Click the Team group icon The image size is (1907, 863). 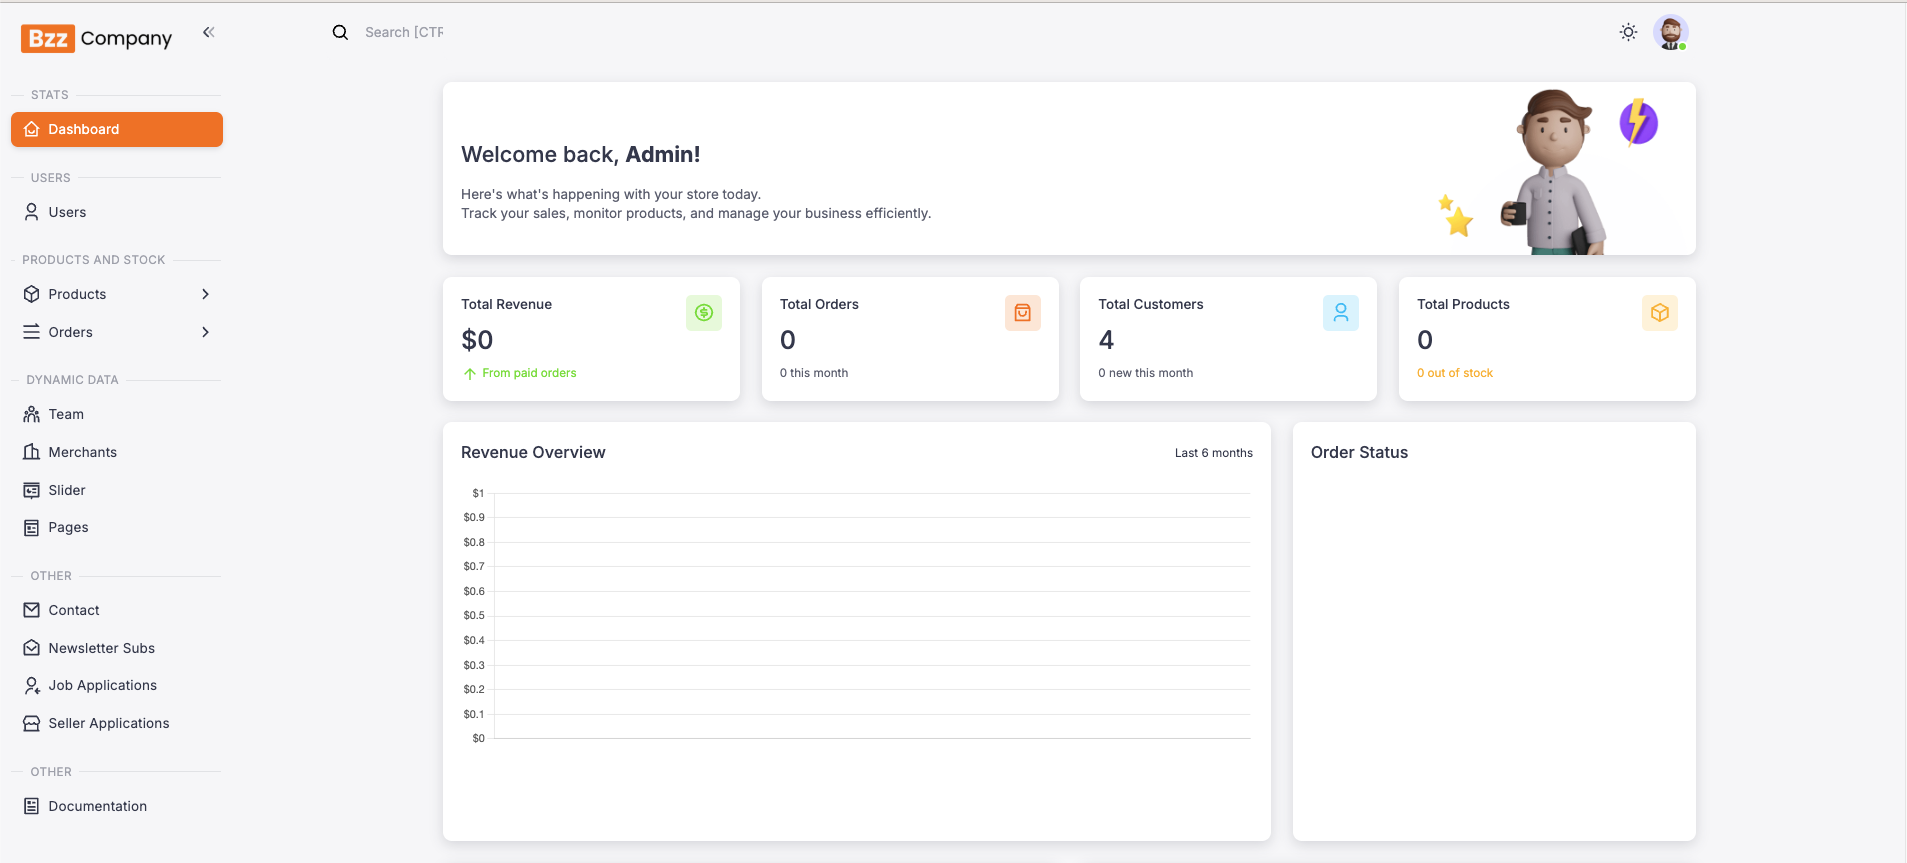click(x=32, y=414)
